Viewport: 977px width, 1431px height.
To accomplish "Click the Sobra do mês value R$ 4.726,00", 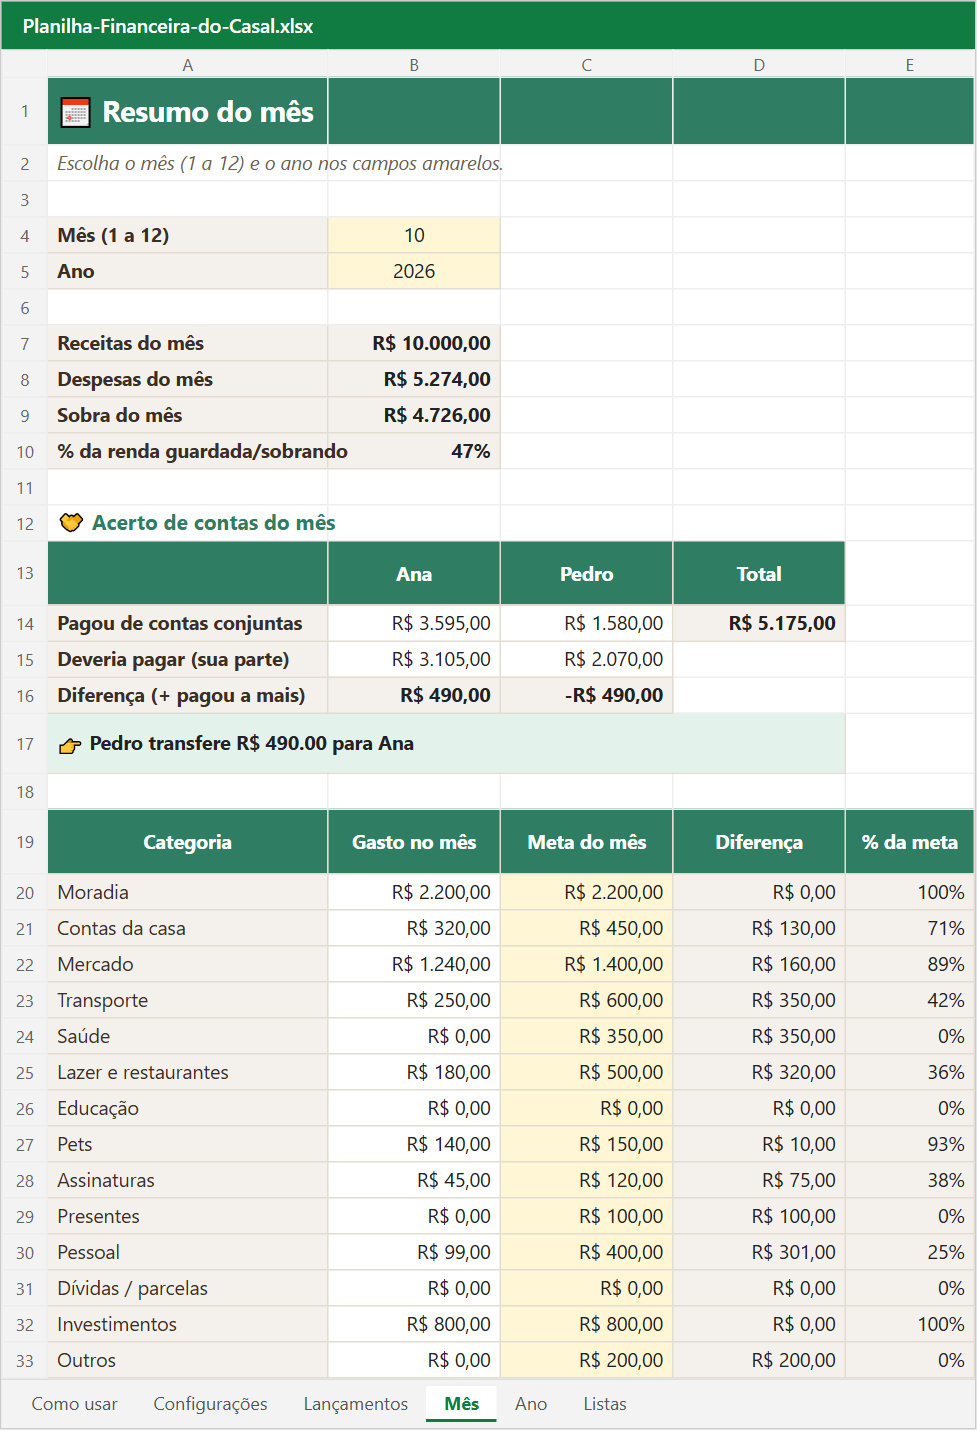I will tap(414, 415).
